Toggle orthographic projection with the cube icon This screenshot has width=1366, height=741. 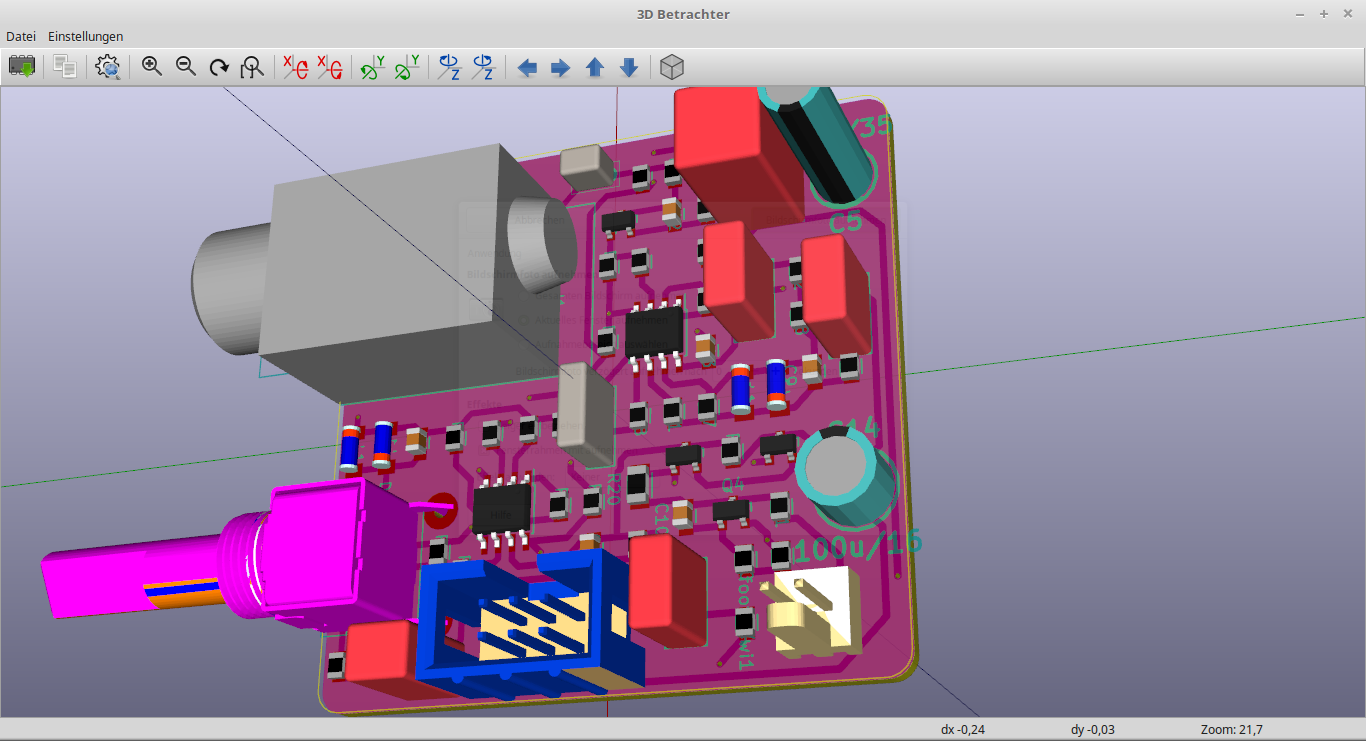(x=673, y=67)
